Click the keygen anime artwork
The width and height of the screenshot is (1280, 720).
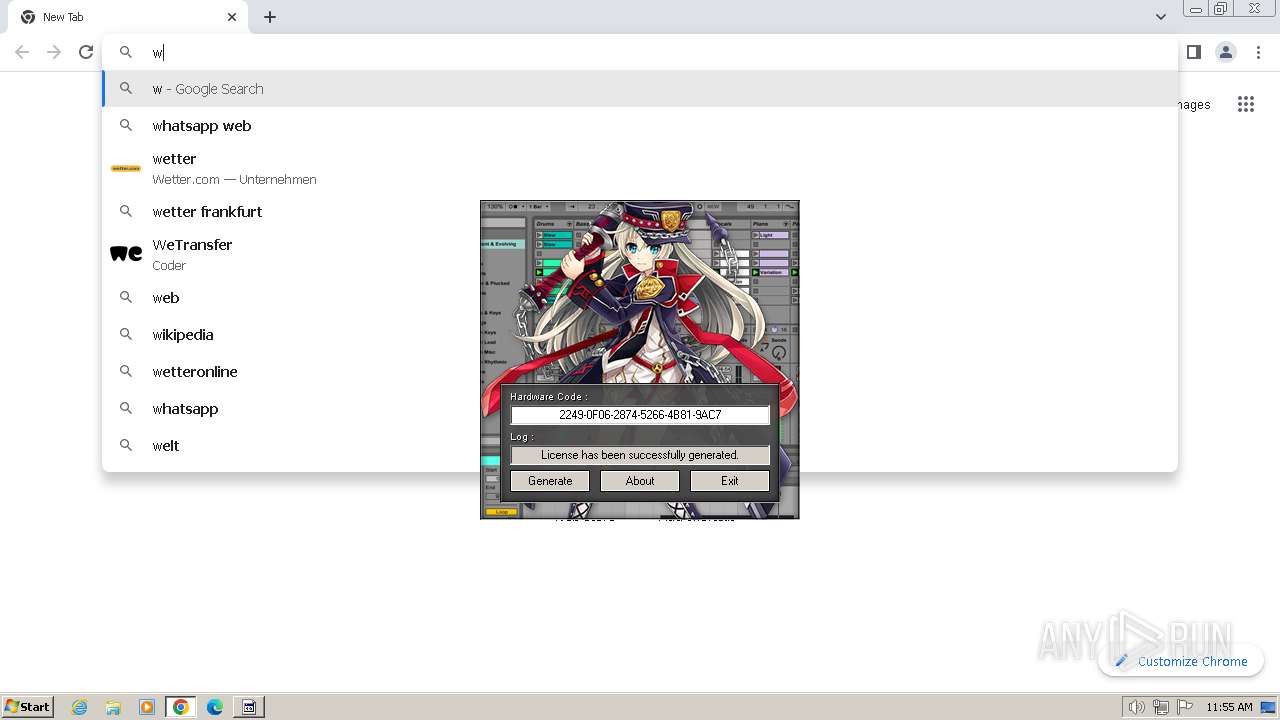click(640, 292)
